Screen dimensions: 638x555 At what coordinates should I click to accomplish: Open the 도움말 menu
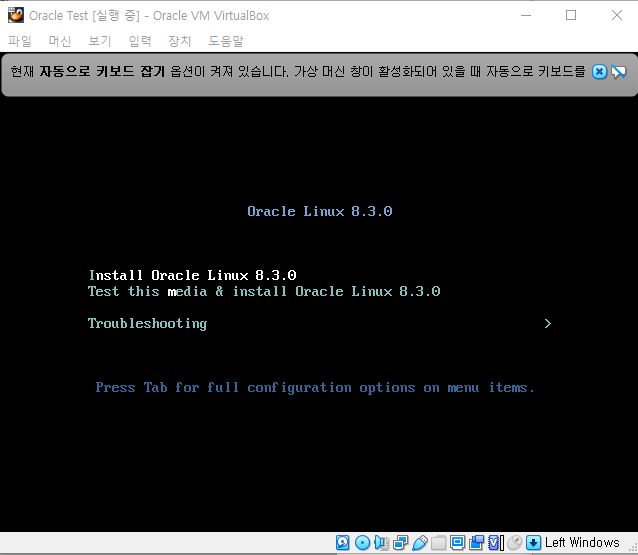click(226, 41)
